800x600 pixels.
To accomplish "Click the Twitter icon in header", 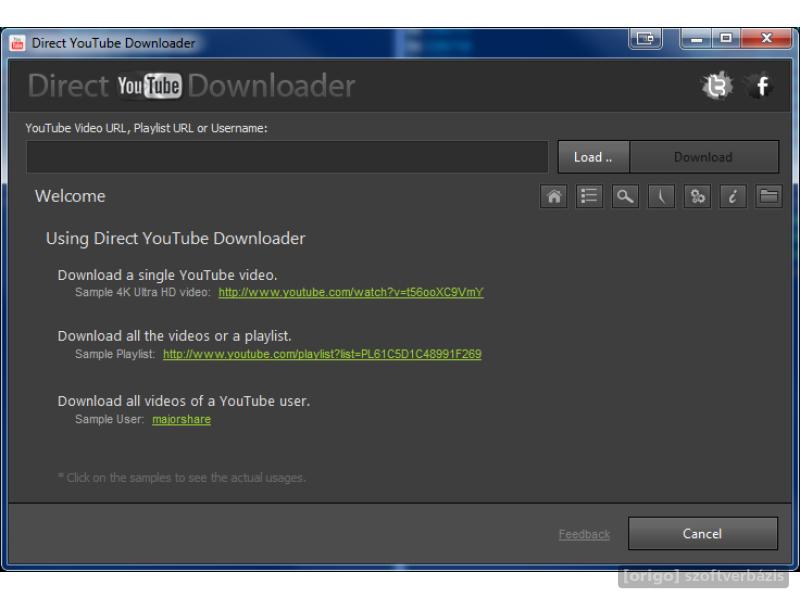I will coord(717,86).
